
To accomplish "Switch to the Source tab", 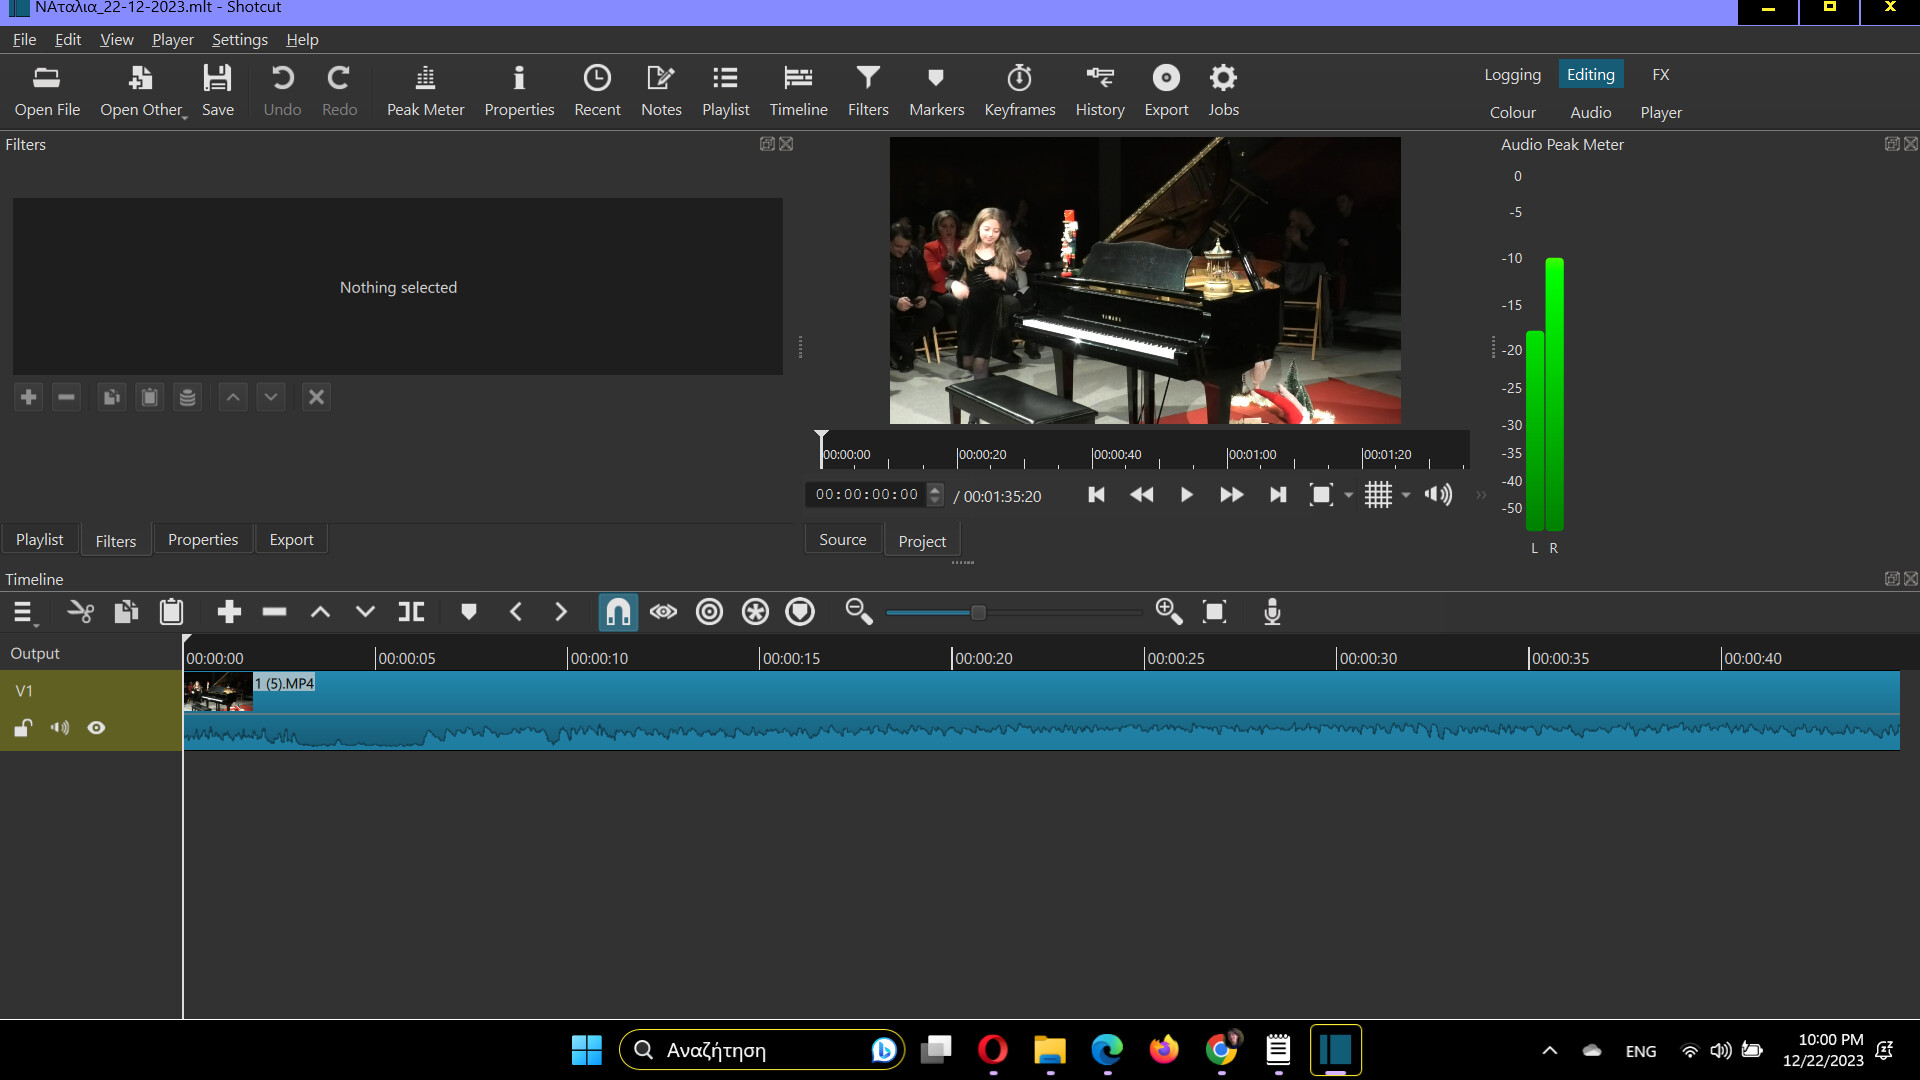I will (842, 539).
